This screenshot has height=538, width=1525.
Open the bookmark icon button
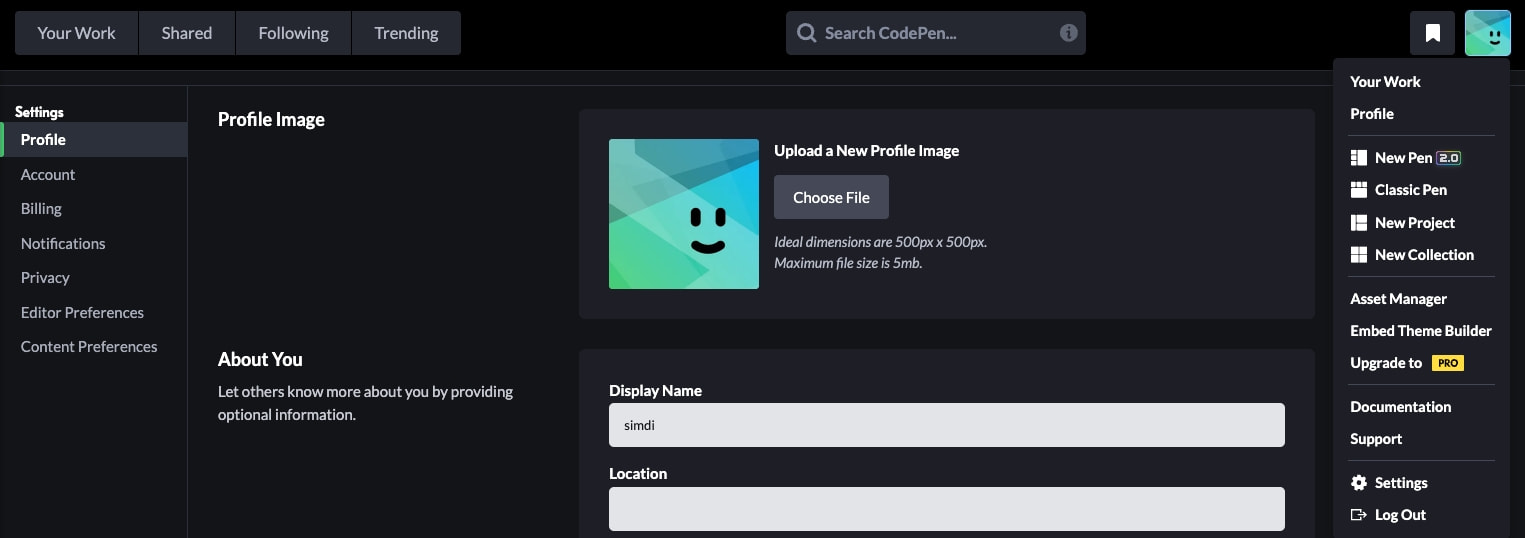tap(1432, 33)
